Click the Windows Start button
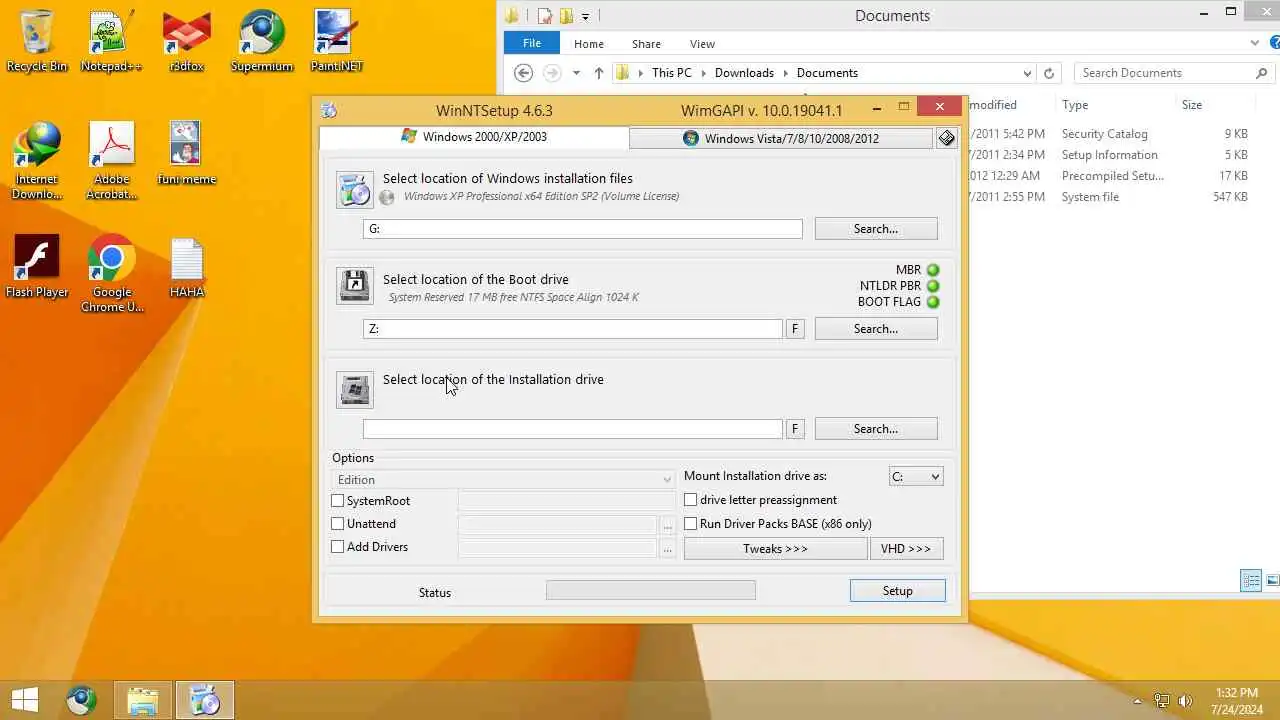 (24, 700)
